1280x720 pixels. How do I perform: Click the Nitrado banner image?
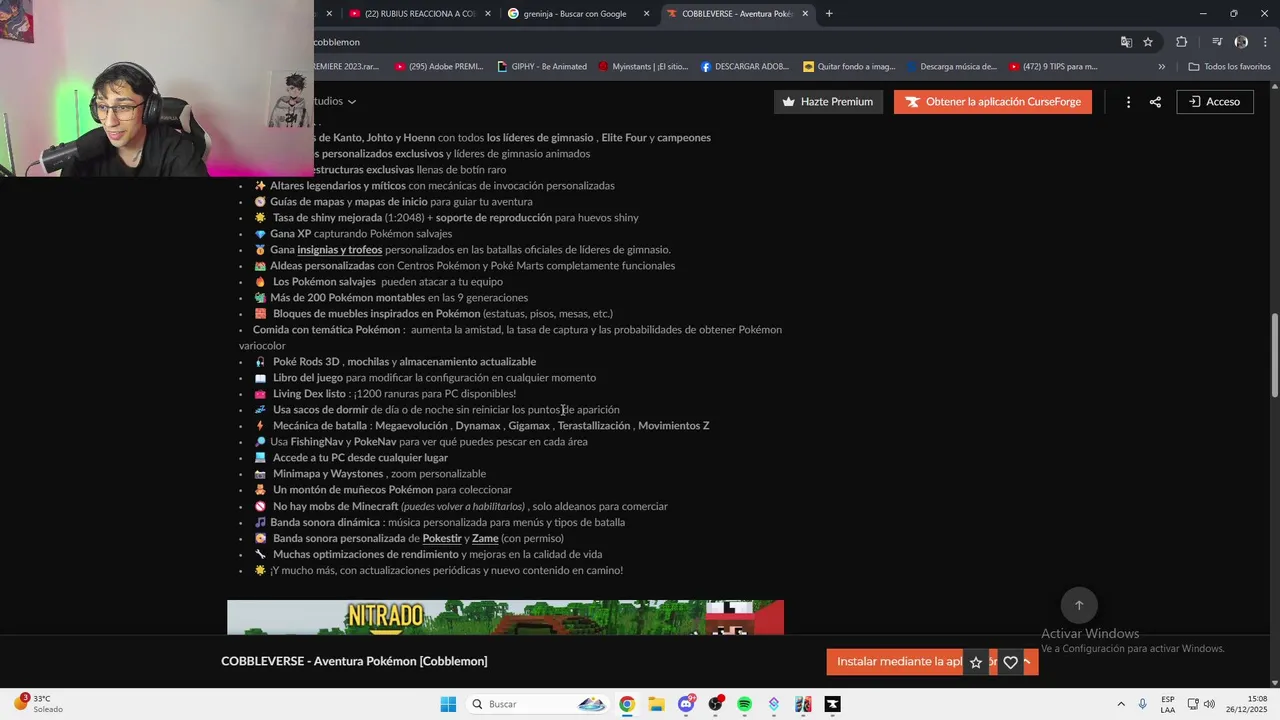pos(505,617)
